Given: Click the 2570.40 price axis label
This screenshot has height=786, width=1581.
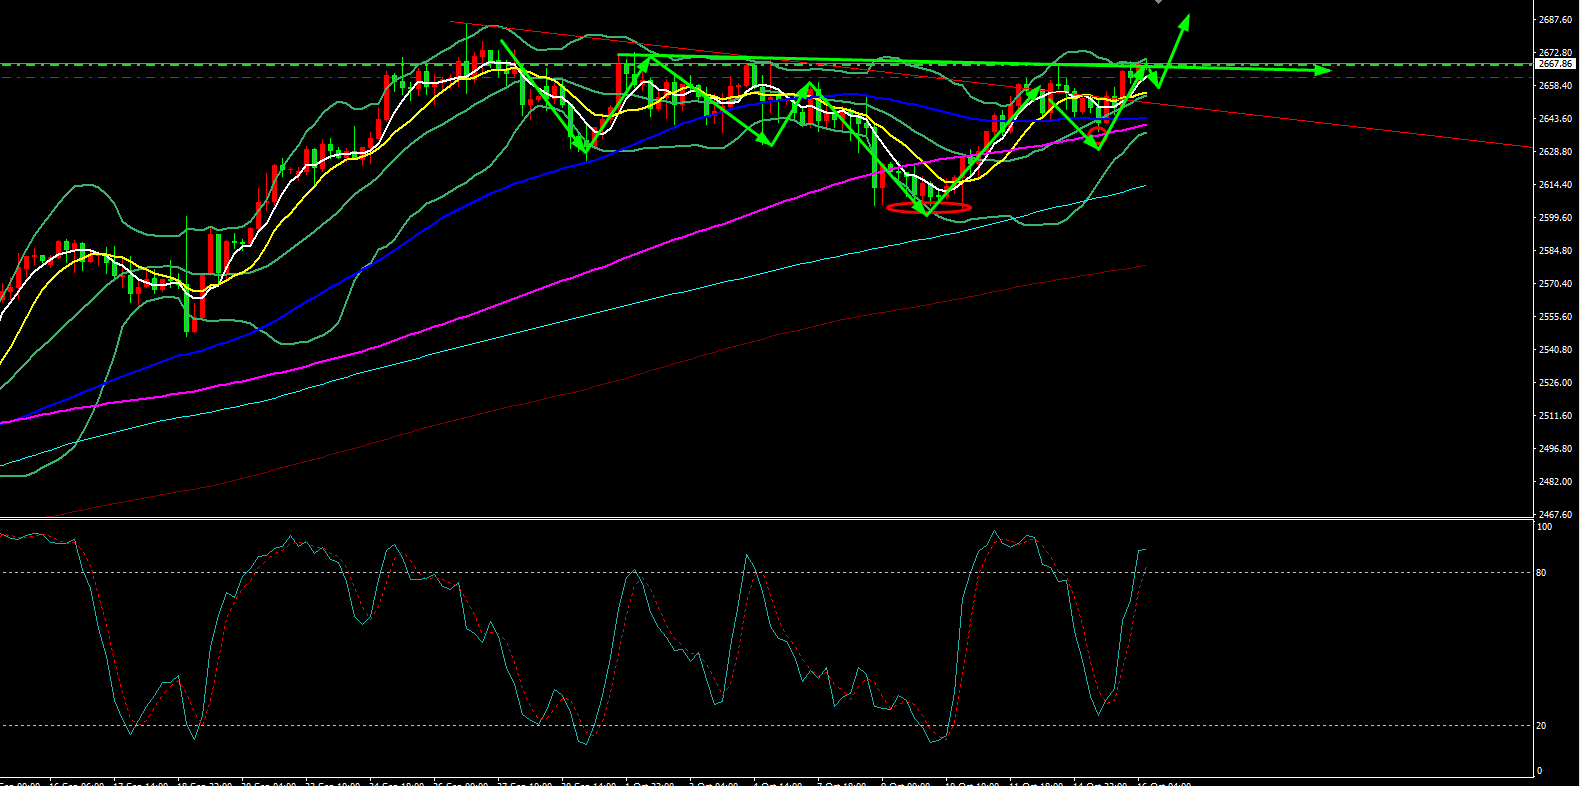Looking at the screenshot, I should pyautogui.click(x=1554, y=284).
